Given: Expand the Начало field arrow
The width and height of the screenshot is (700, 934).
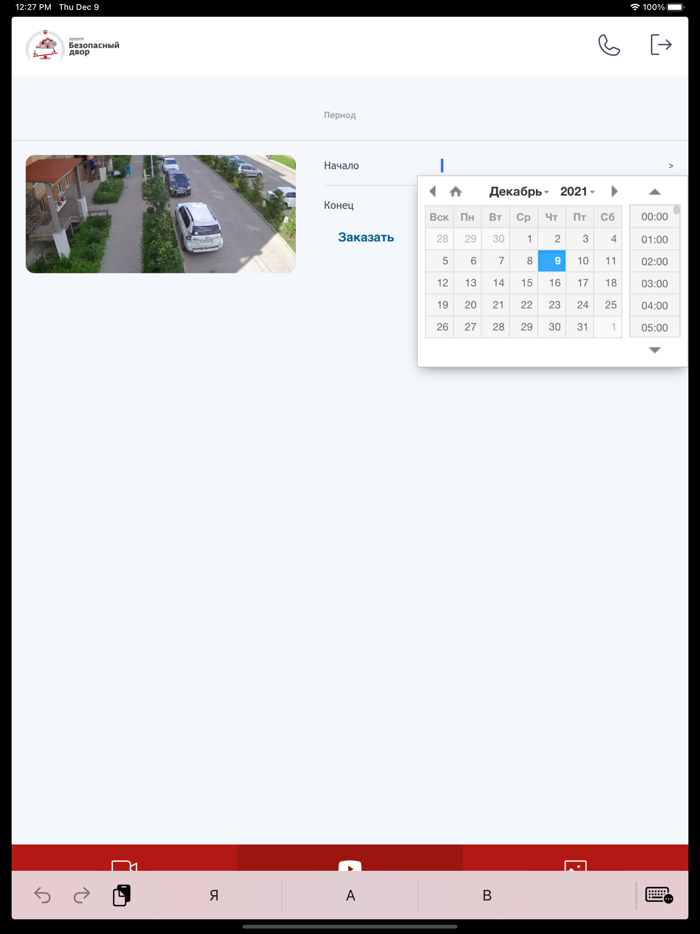Looking at the screenshot, I should (671, 166).
